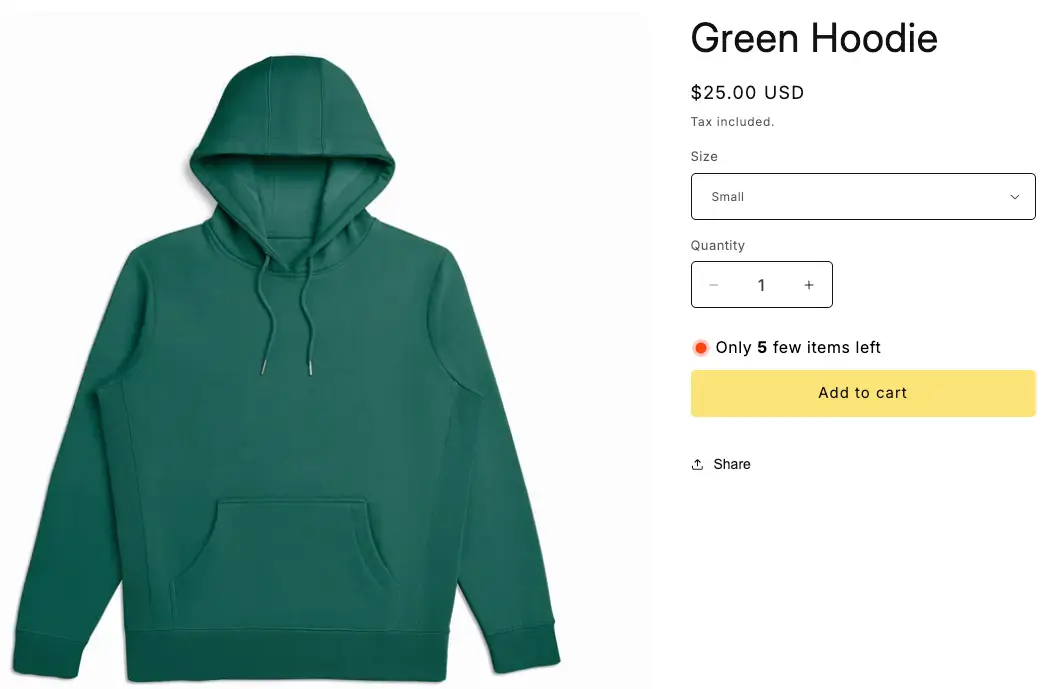The width and height of the screenshot is (1062, 689).
Task: Click the bold number 5 in stock message
Action: click(762, 348)
